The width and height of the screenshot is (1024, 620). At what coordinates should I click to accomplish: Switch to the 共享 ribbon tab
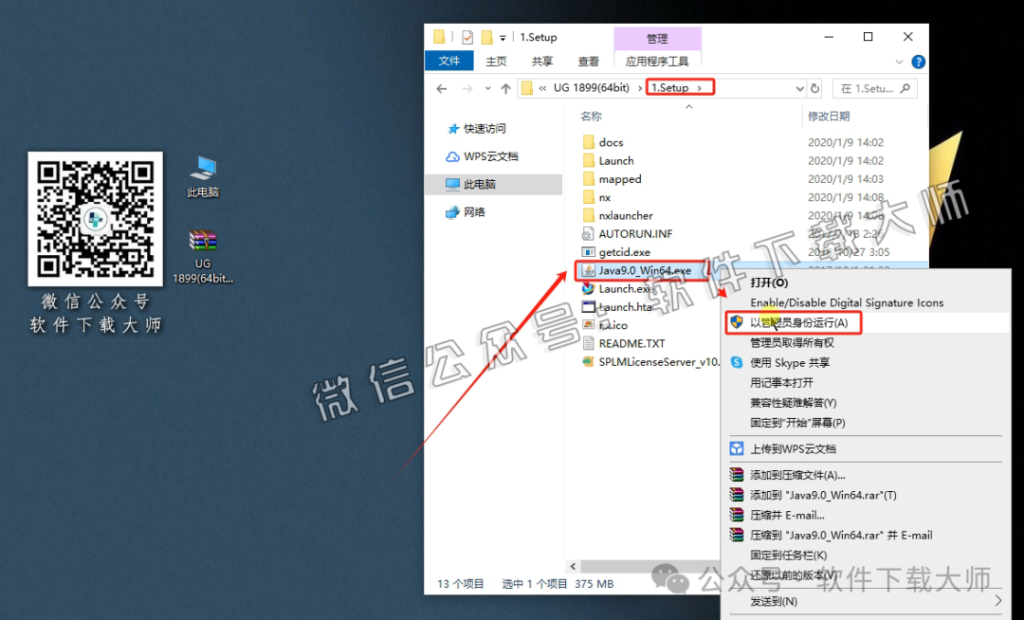click(542, 61)
